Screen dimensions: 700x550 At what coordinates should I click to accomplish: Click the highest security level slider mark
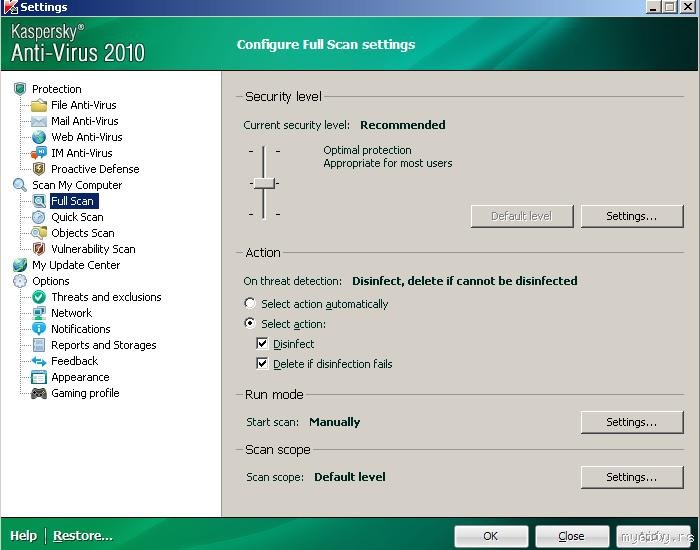click(264, 151)
